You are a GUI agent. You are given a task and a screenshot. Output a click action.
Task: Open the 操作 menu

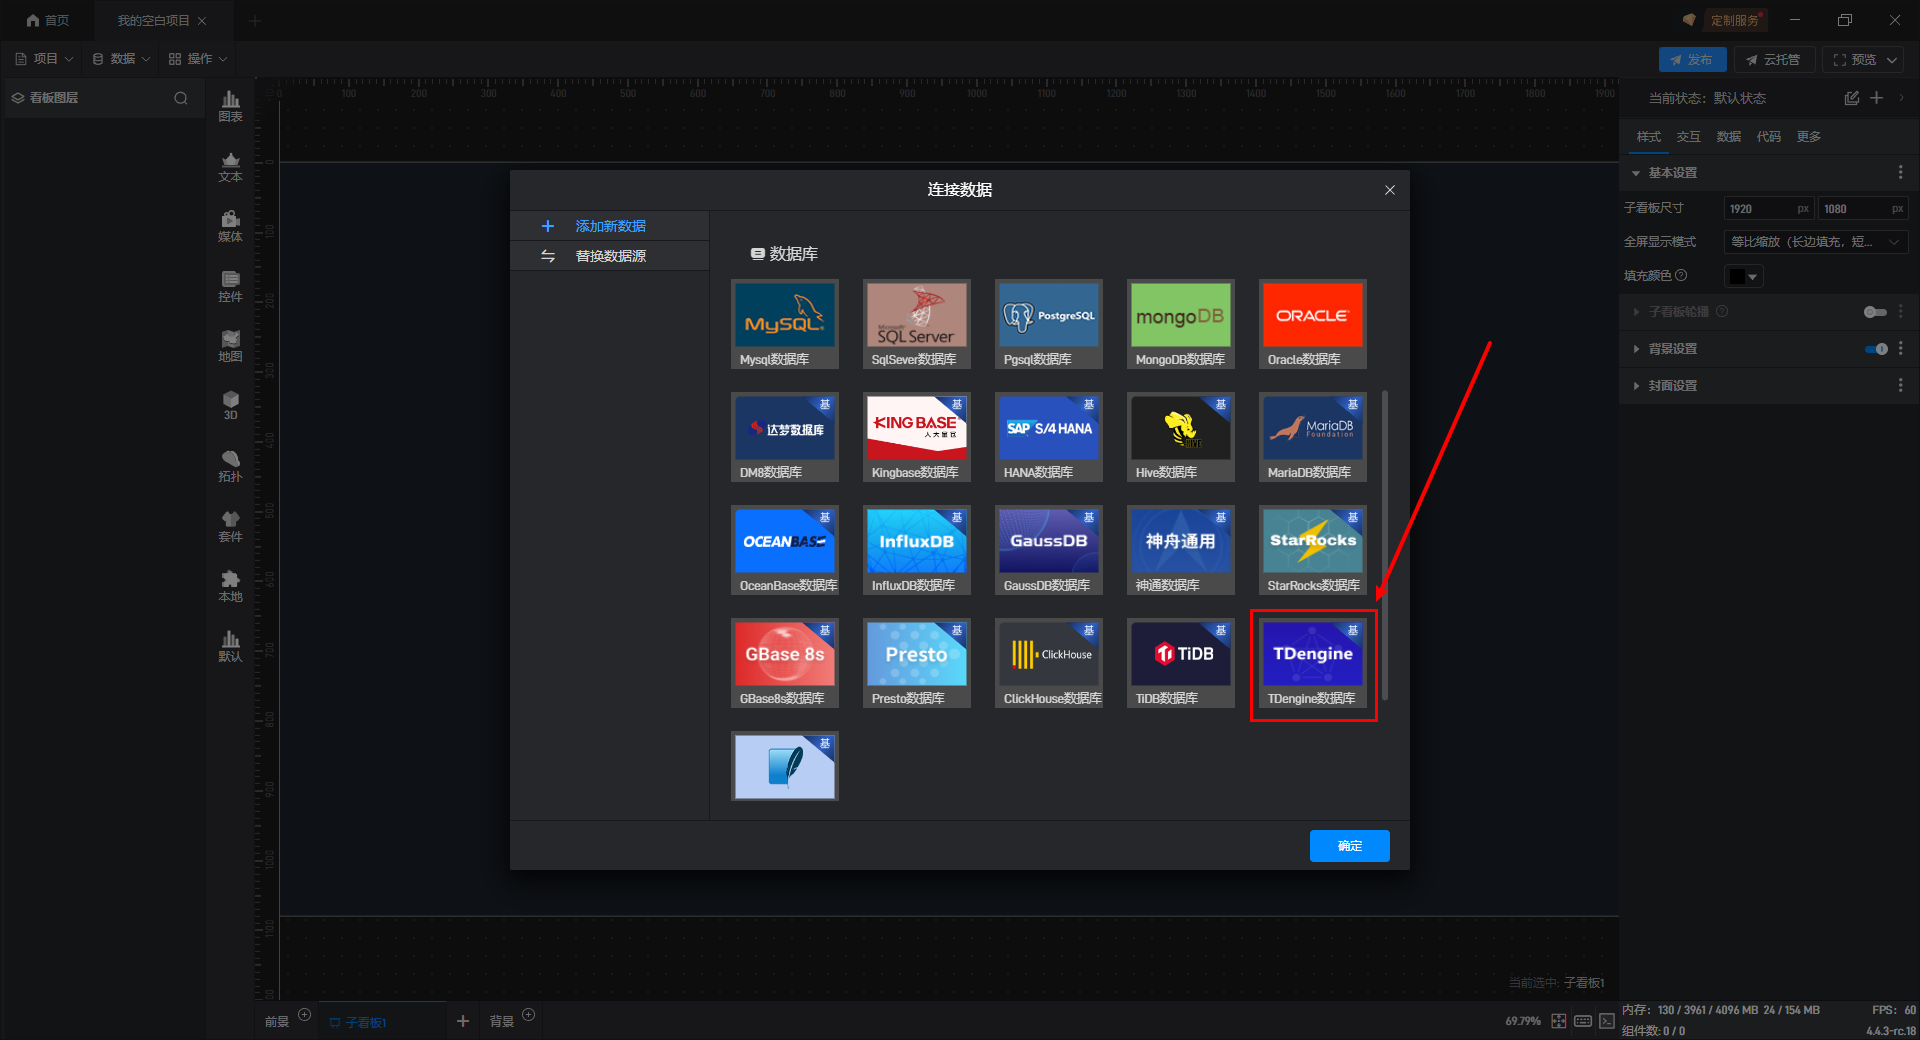(198, 59)
